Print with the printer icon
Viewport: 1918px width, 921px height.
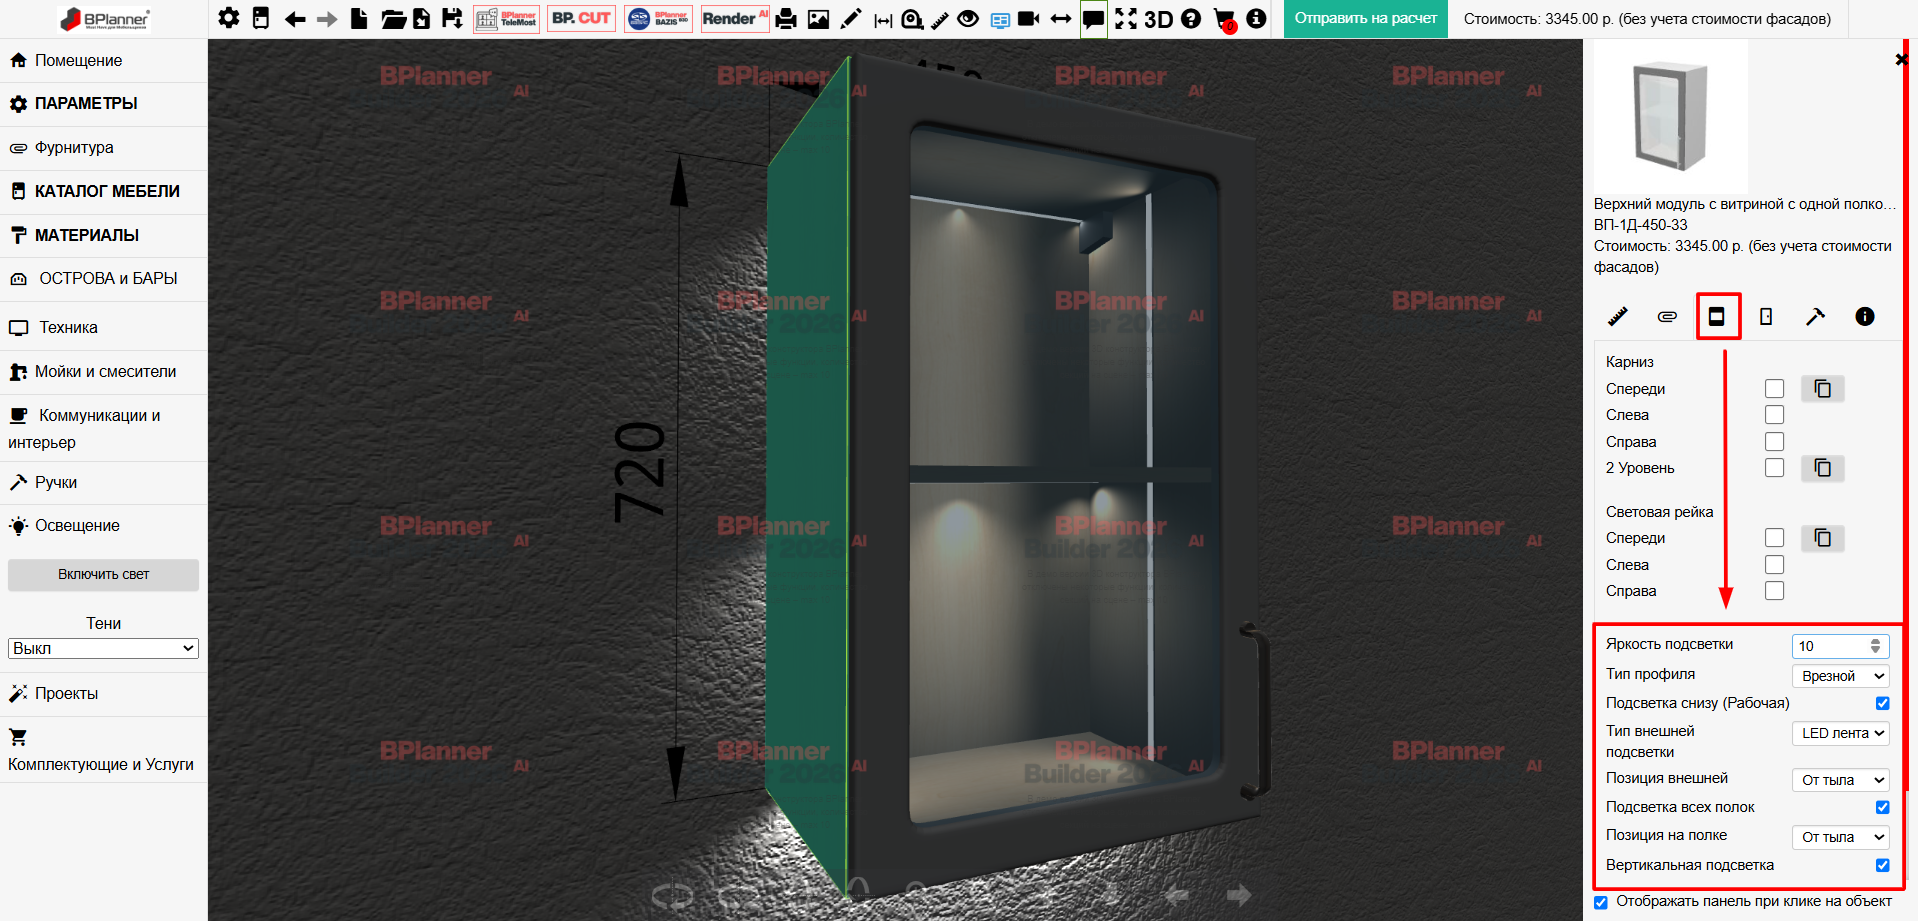point(786,19)
